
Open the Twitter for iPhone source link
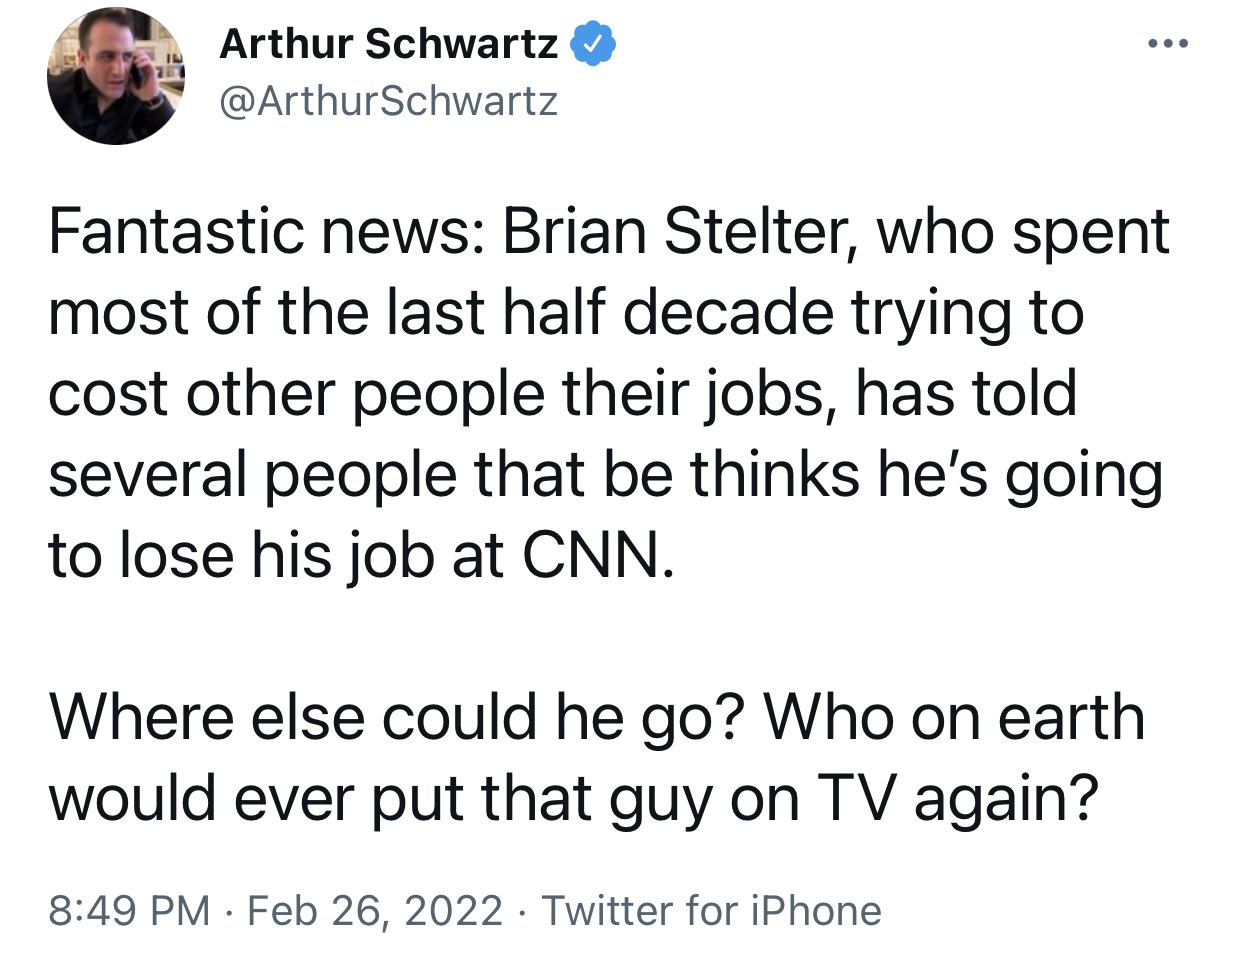[x=711, y=911]
